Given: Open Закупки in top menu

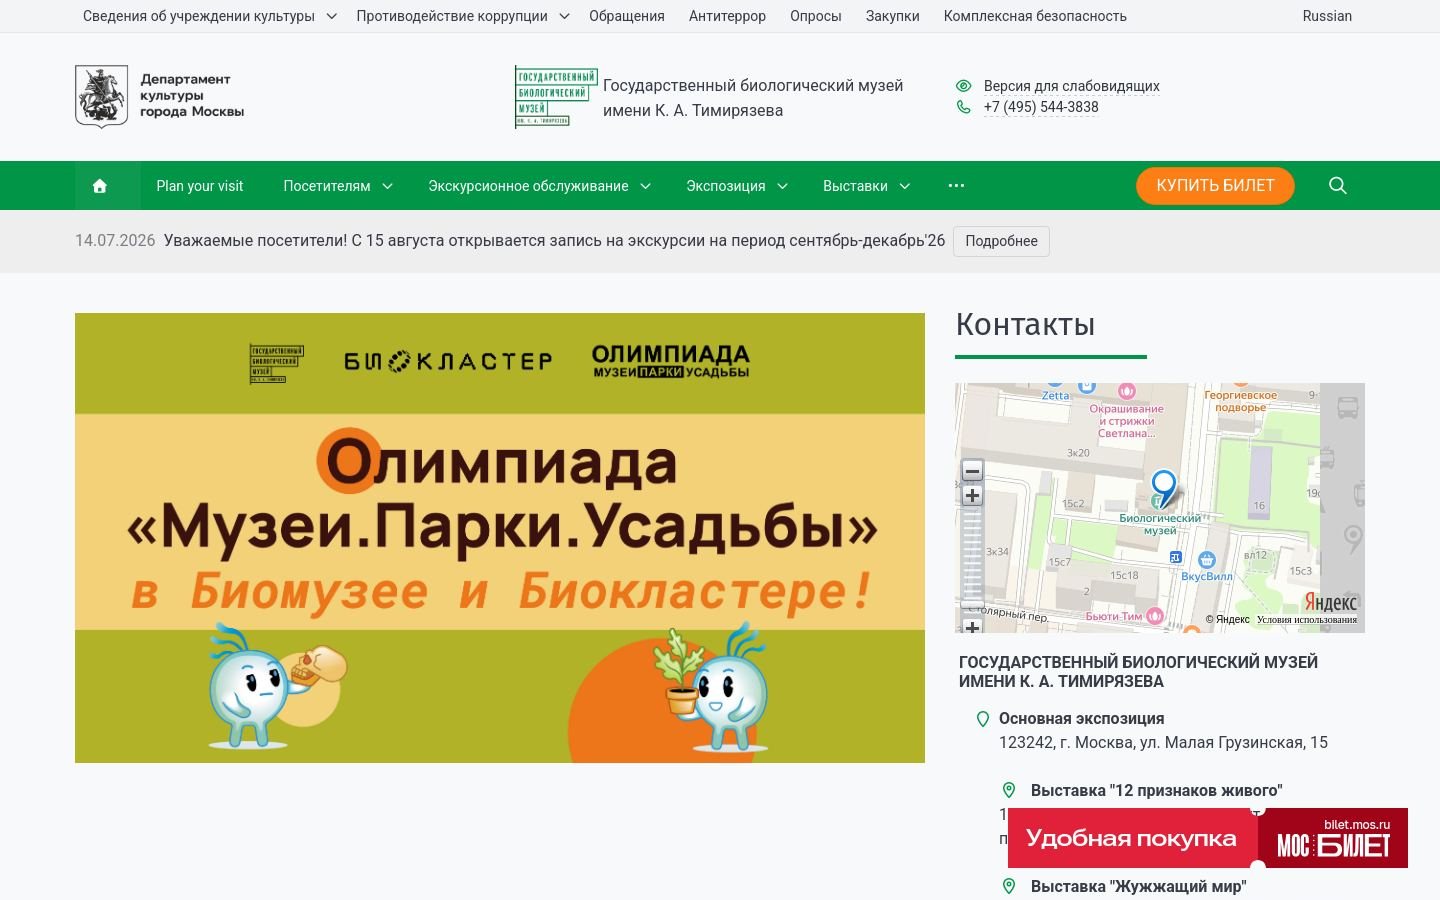Looking at the screenshot, I should click(x=893, y=16).
